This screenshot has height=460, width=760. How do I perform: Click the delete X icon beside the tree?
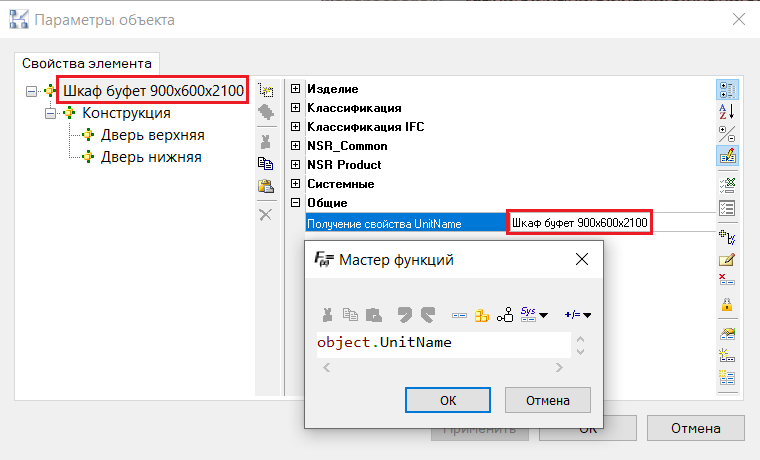266,215
